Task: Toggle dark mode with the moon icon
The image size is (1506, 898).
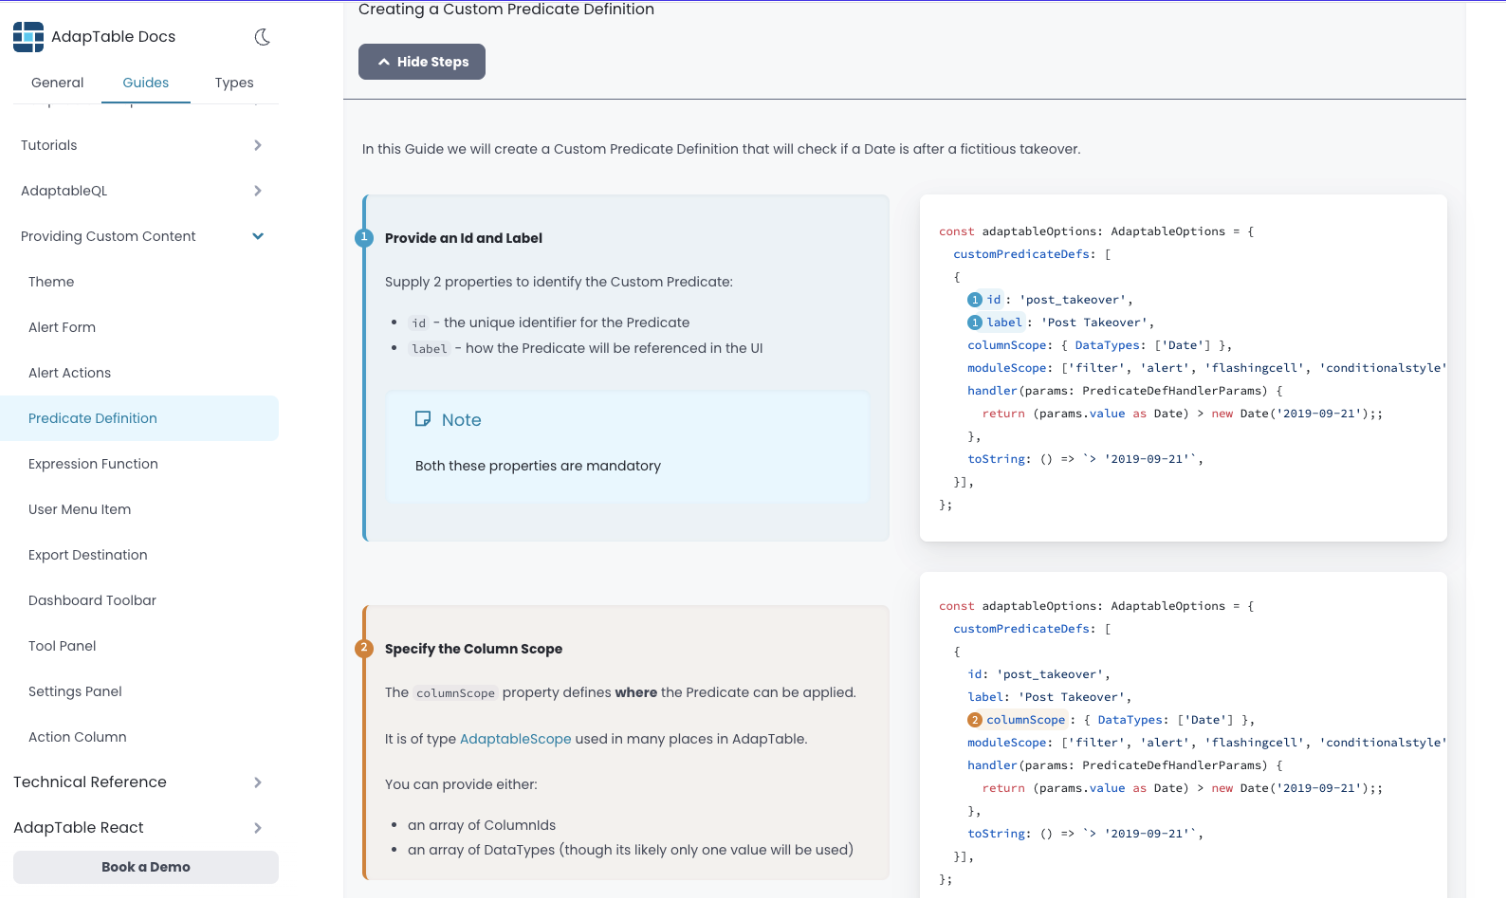Action: click(262, 37)
